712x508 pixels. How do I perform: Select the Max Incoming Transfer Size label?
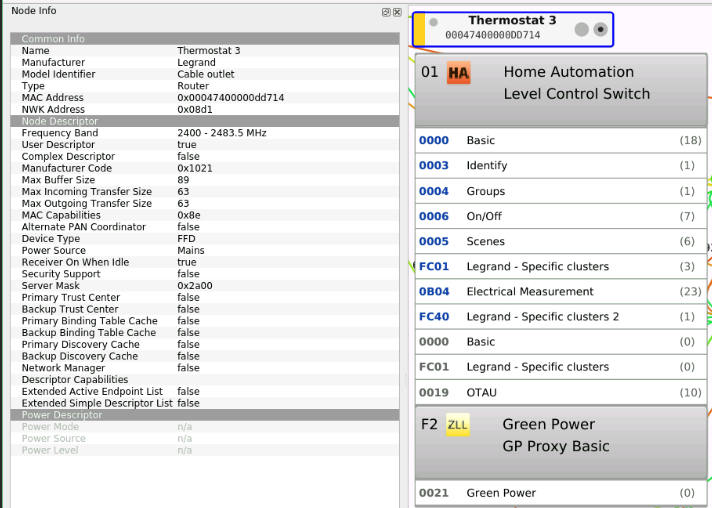[x=87, y=192]
